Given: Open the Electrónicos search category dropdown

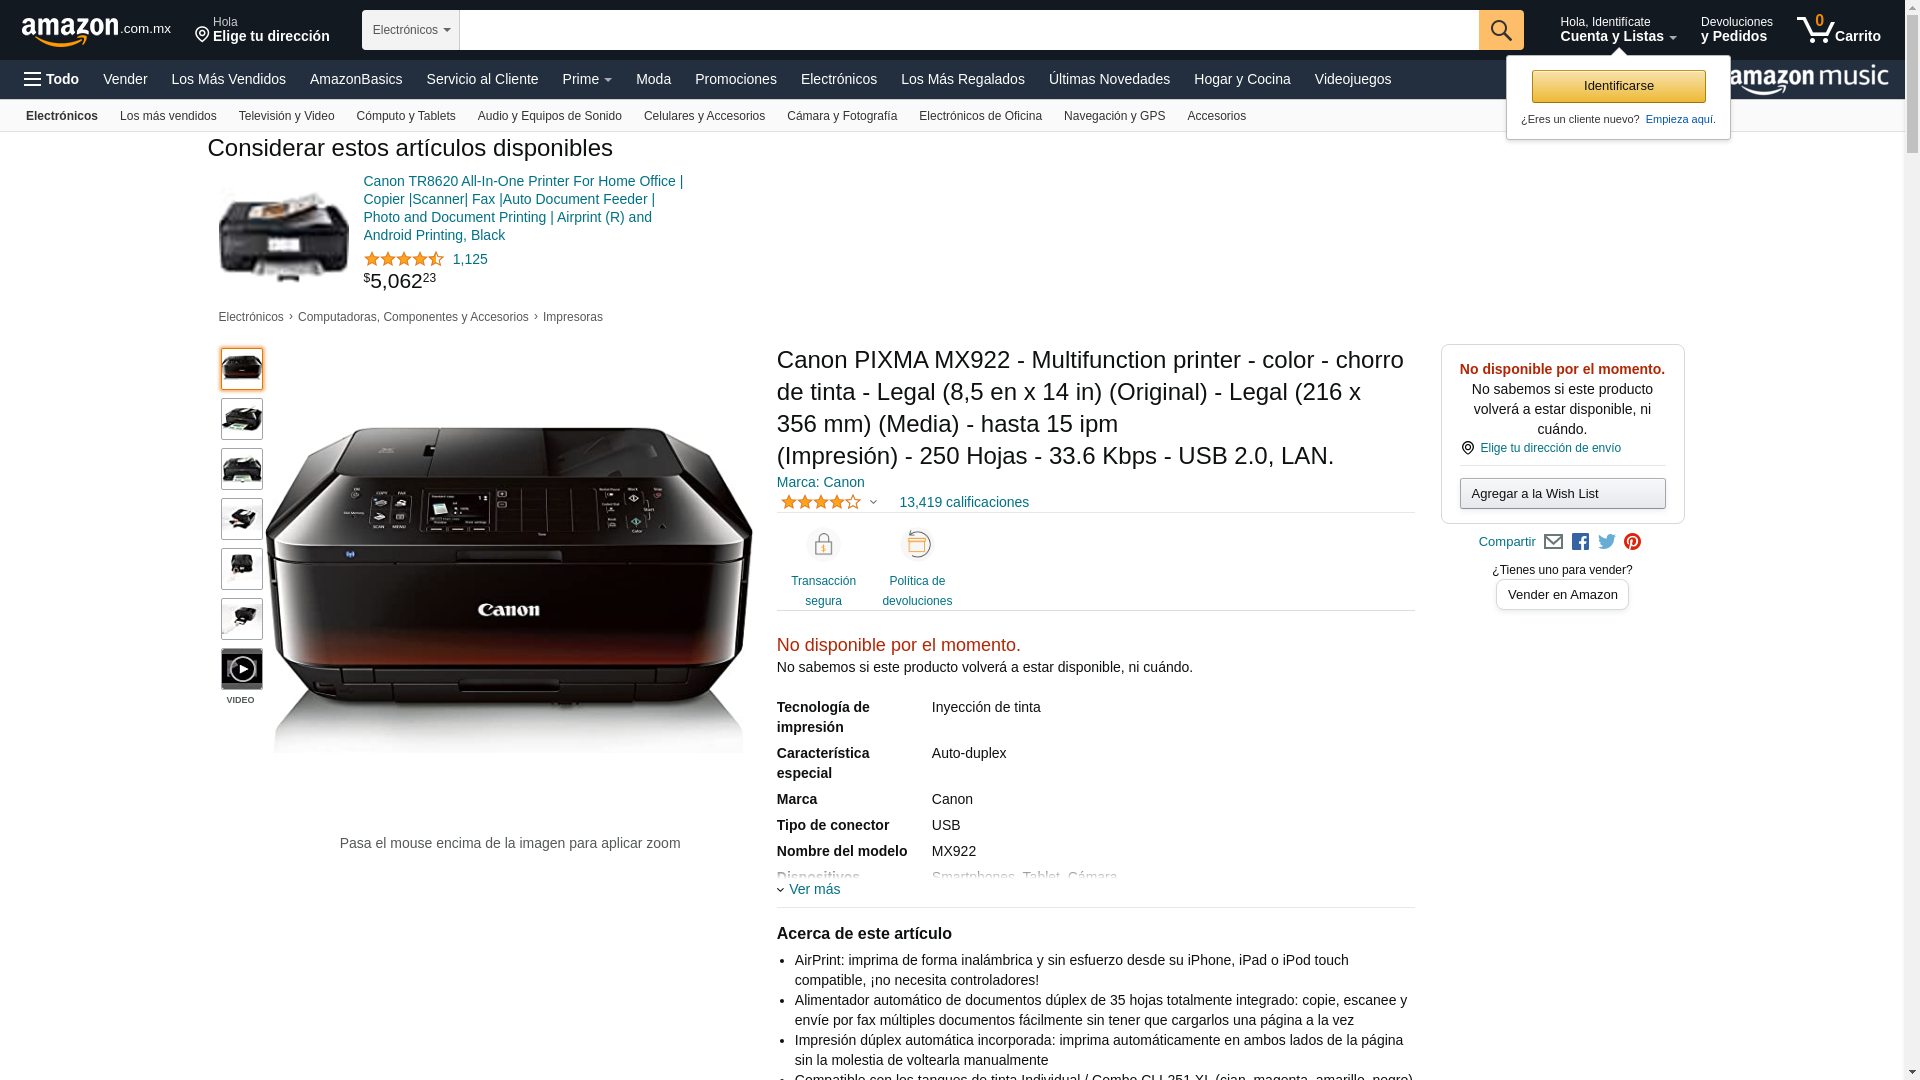Looking at the screenshot, I should coord(411,30).
